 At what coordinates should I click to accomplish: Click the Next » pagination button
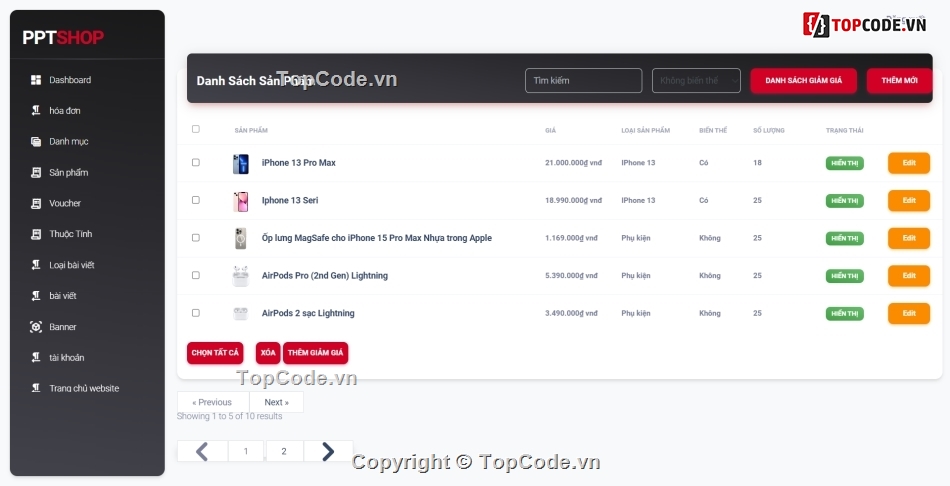point(276,402)
